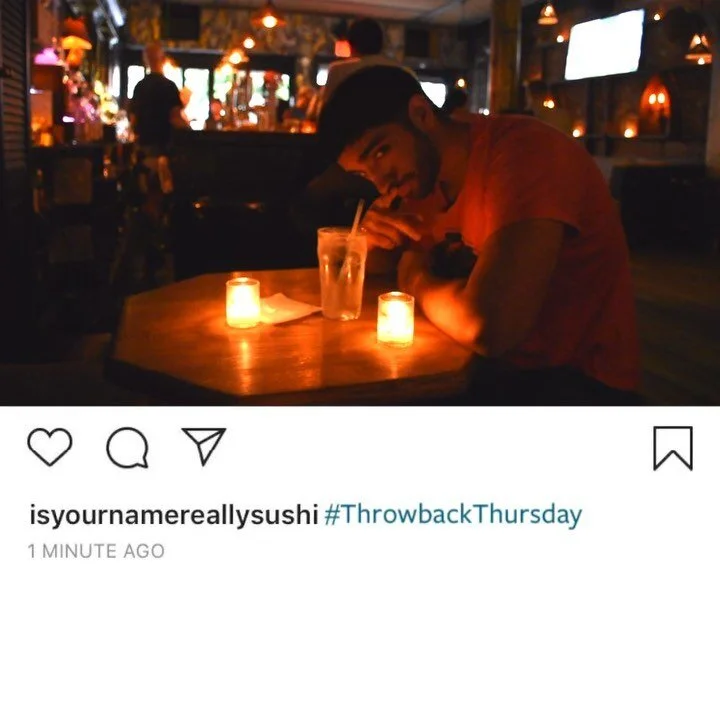Save the post with the bookmark icon
The image size is (720, 720).
click(673, 448)
